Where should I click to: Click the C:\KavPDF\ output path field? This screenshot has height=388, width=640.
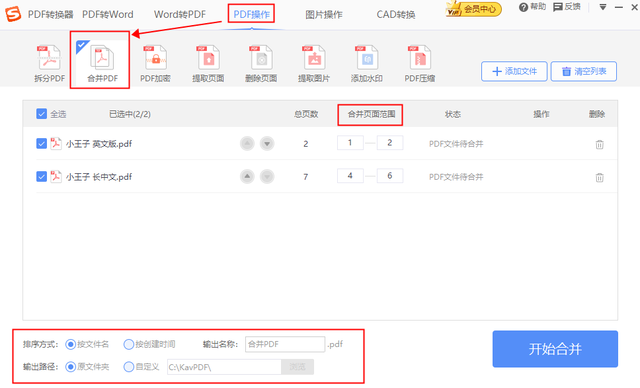[224, 367]
